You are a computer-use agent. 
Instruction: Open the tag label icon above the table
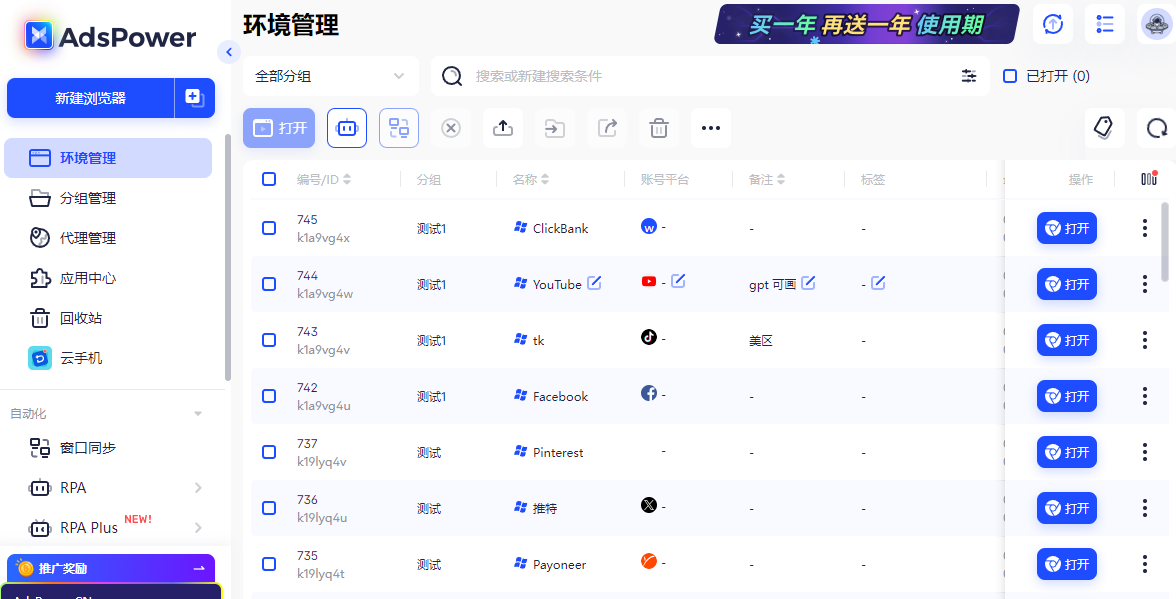coord(1103,128)
